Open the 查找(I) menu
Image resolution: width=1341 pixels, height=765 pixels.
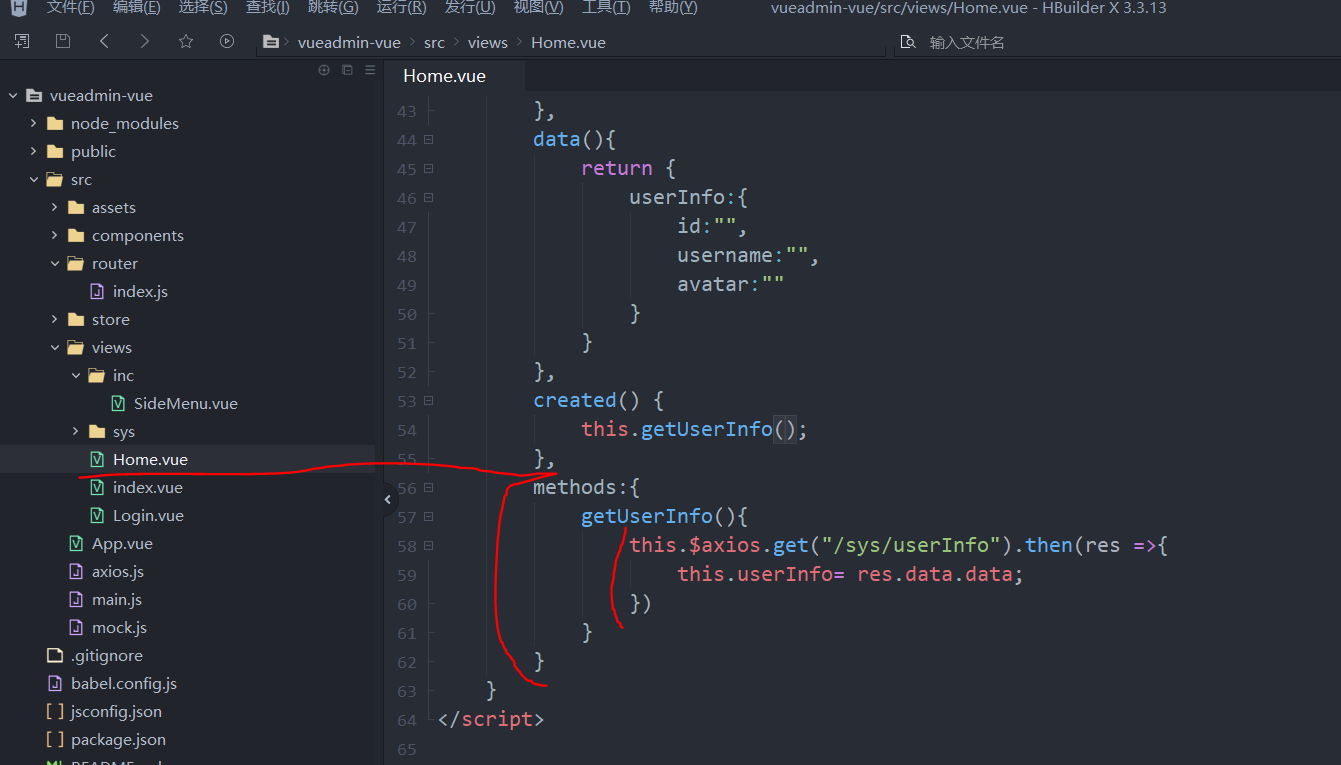[x=267, y=8]
